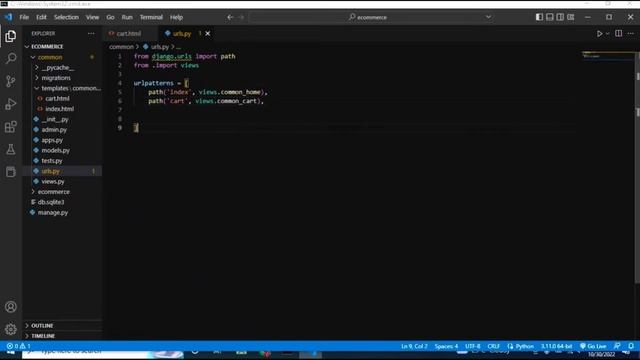This screenshot has height=360, width=640.
Task: Open the Terminal menu
Action: click(x=151, y=17)
